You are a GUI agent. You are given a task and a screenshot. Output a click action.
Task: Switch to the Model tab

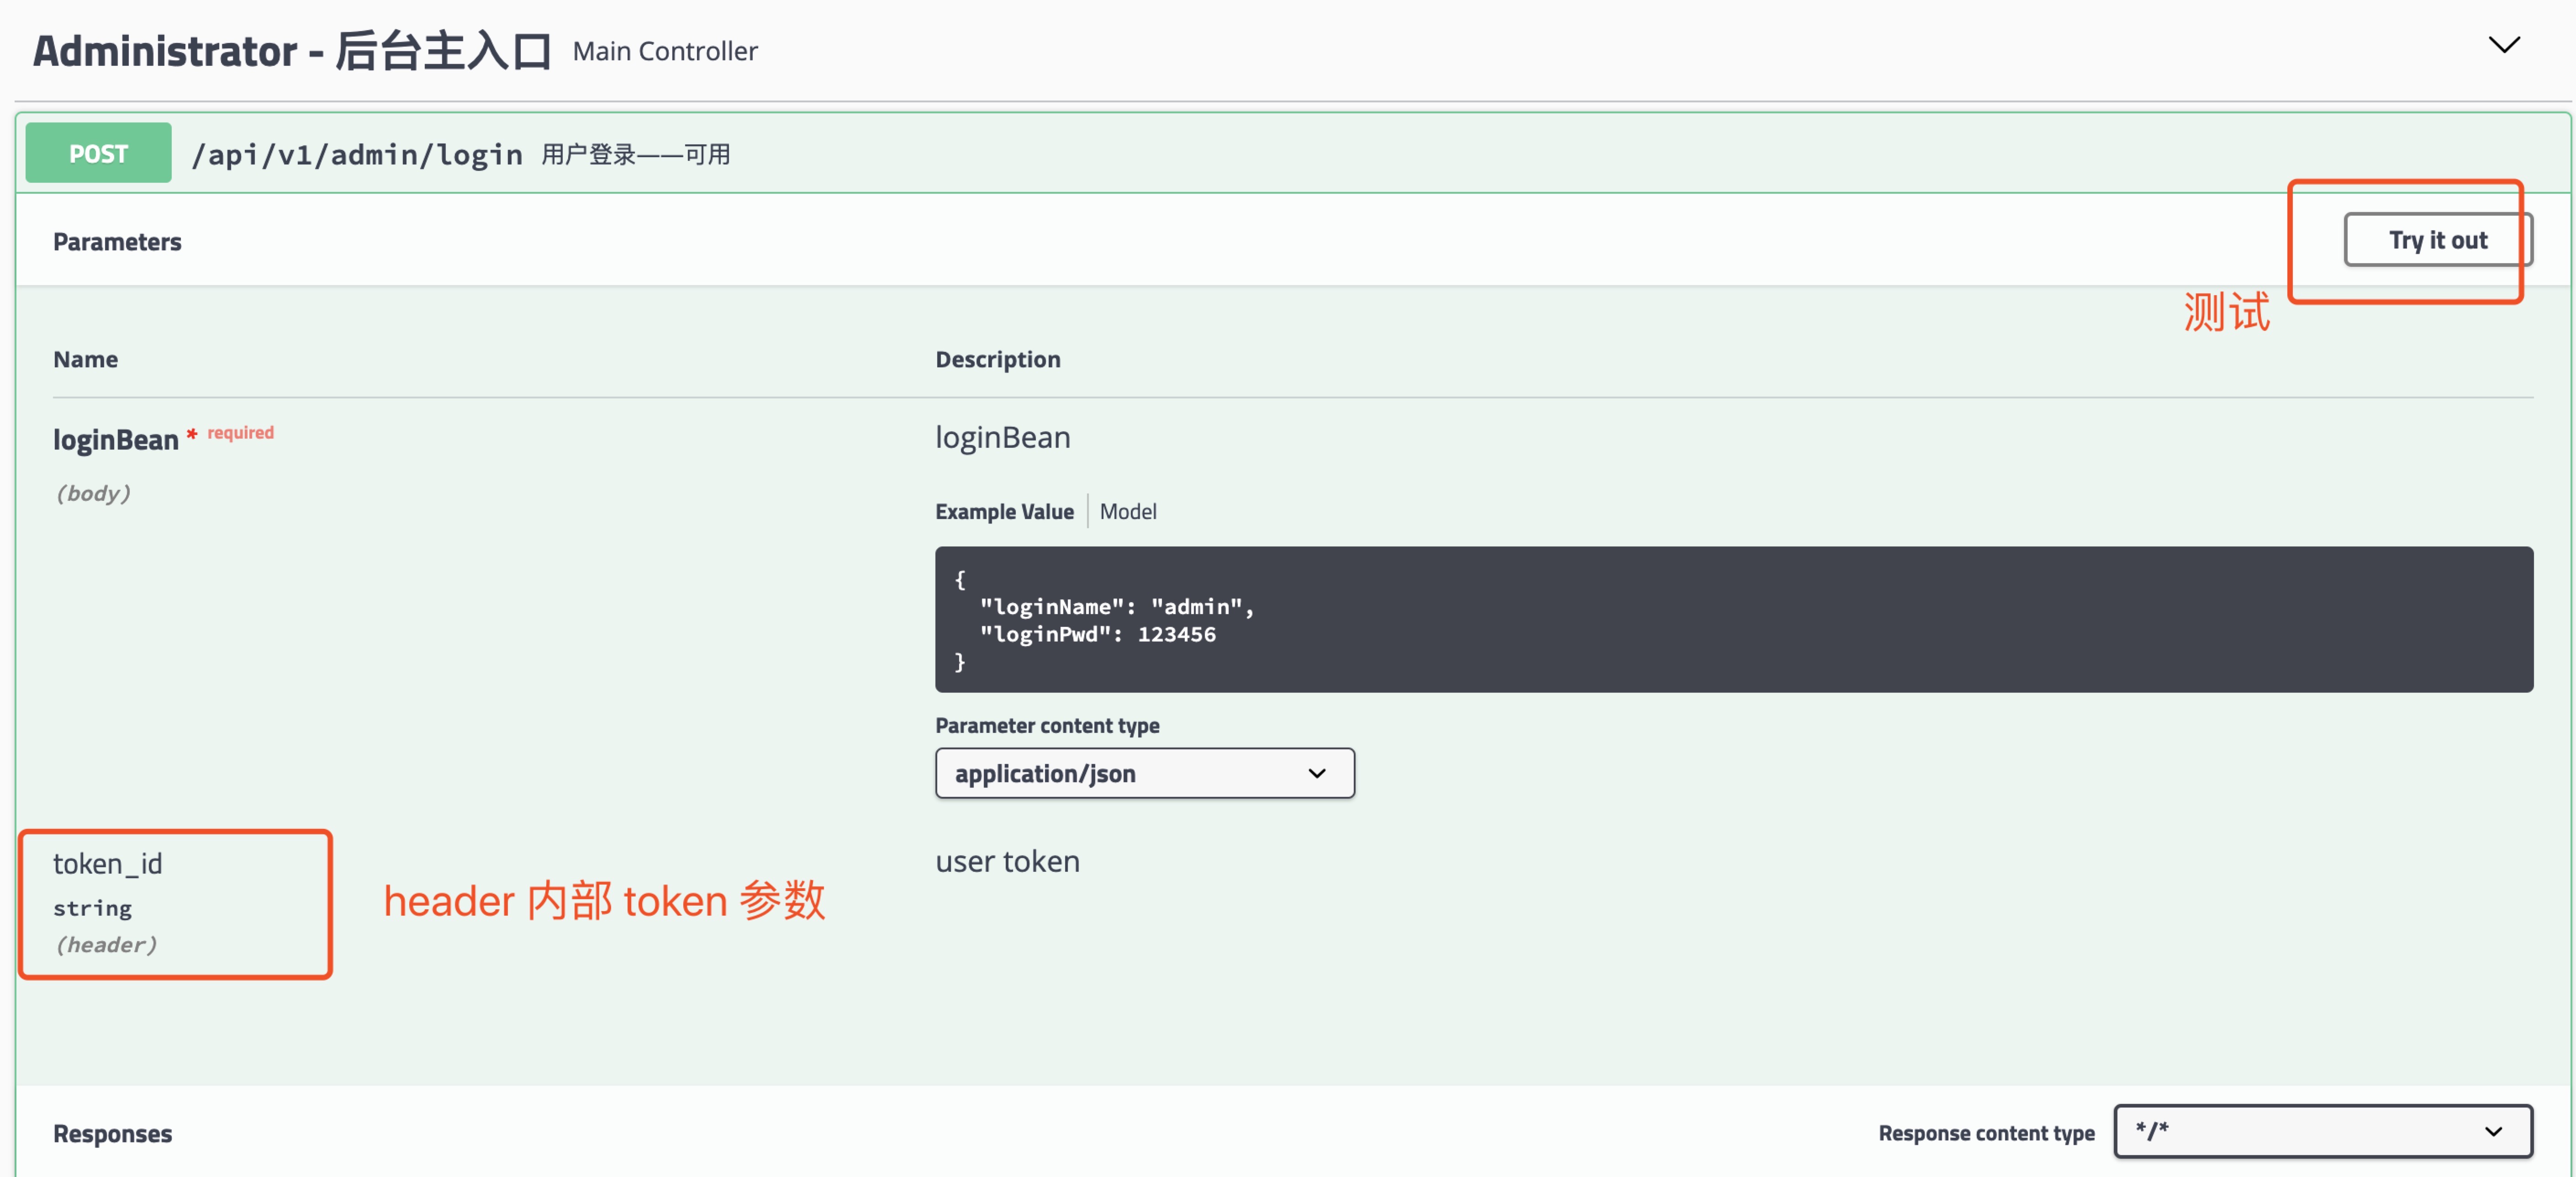[1127, 511]
